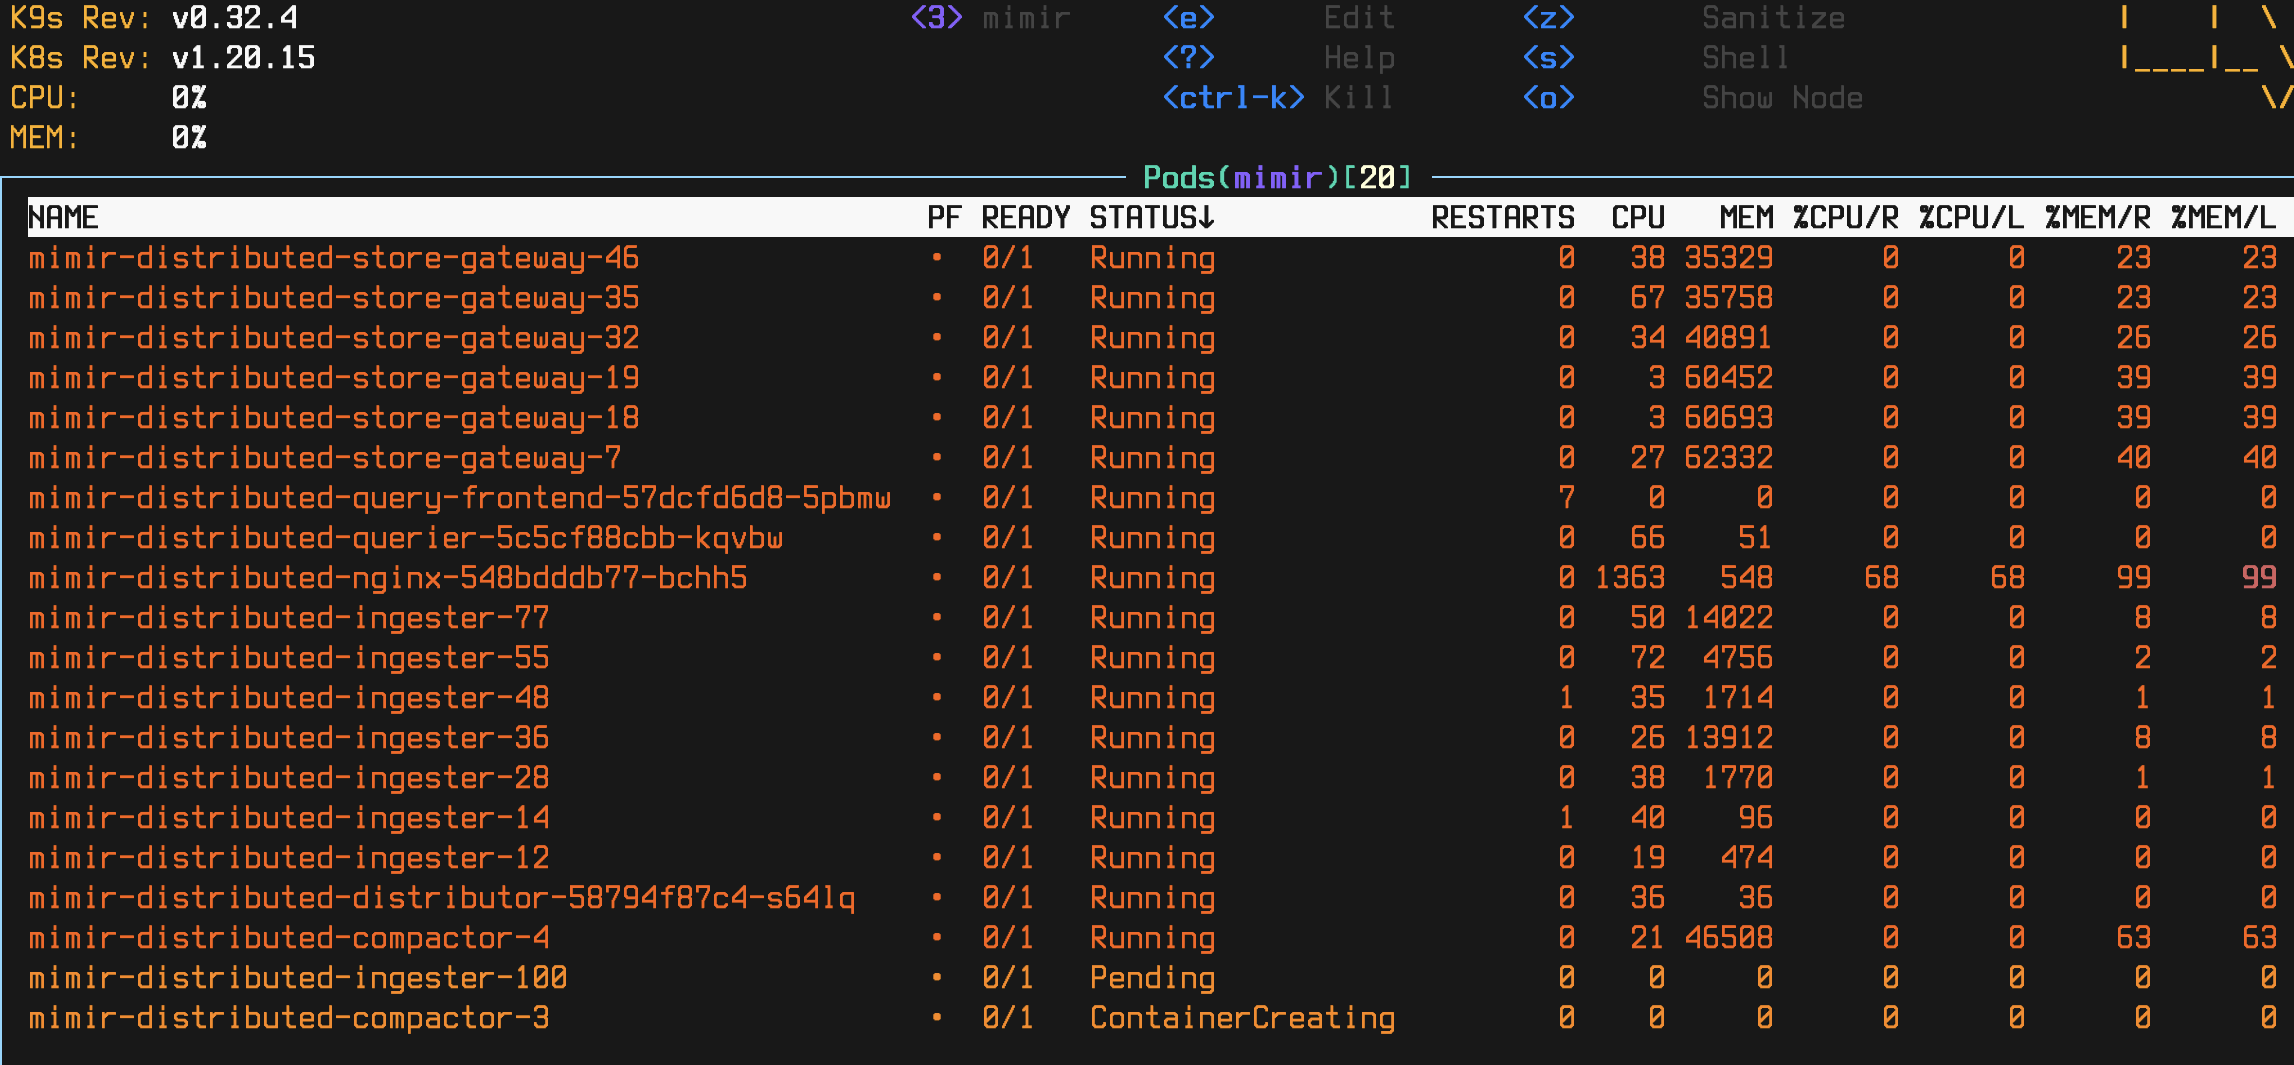Sort by the %MEM/R column header
Image resolution: width=2294 pixels, height=1065 pixels.
[2097, 217]
